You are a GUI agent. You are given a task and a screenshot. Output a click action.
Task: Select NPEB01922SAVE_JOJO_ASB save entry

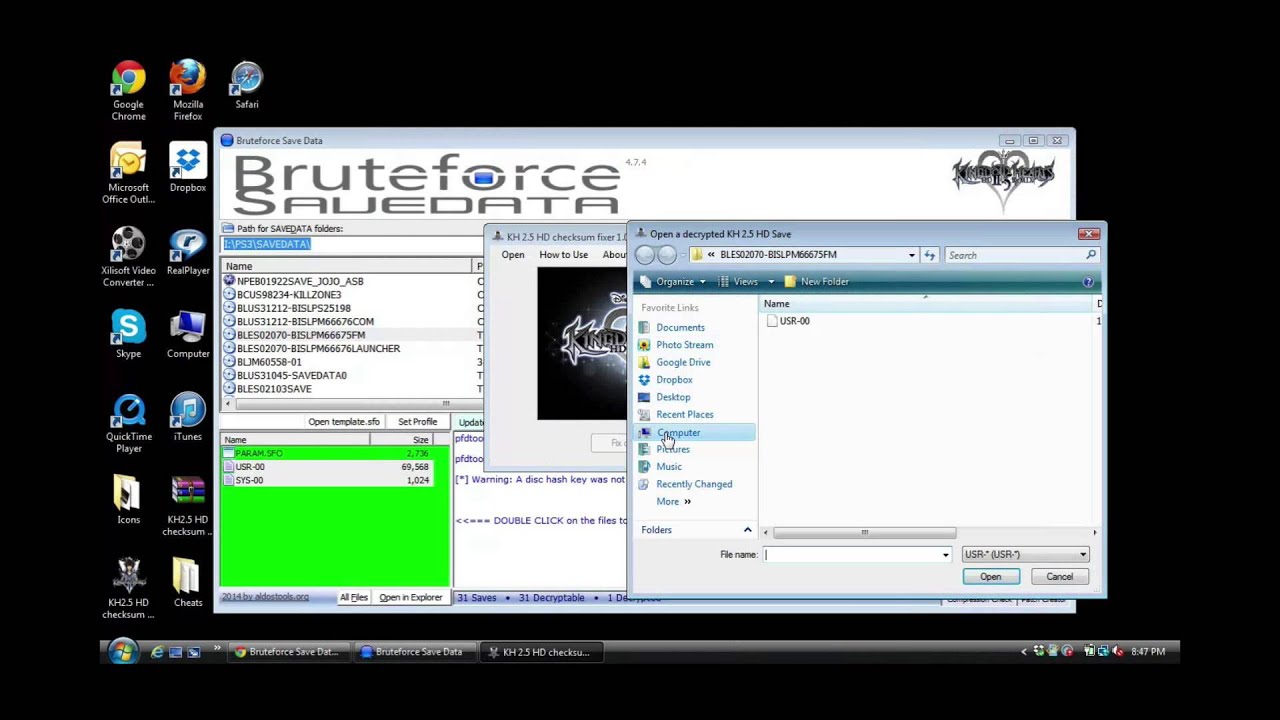[x=300, y=282]
